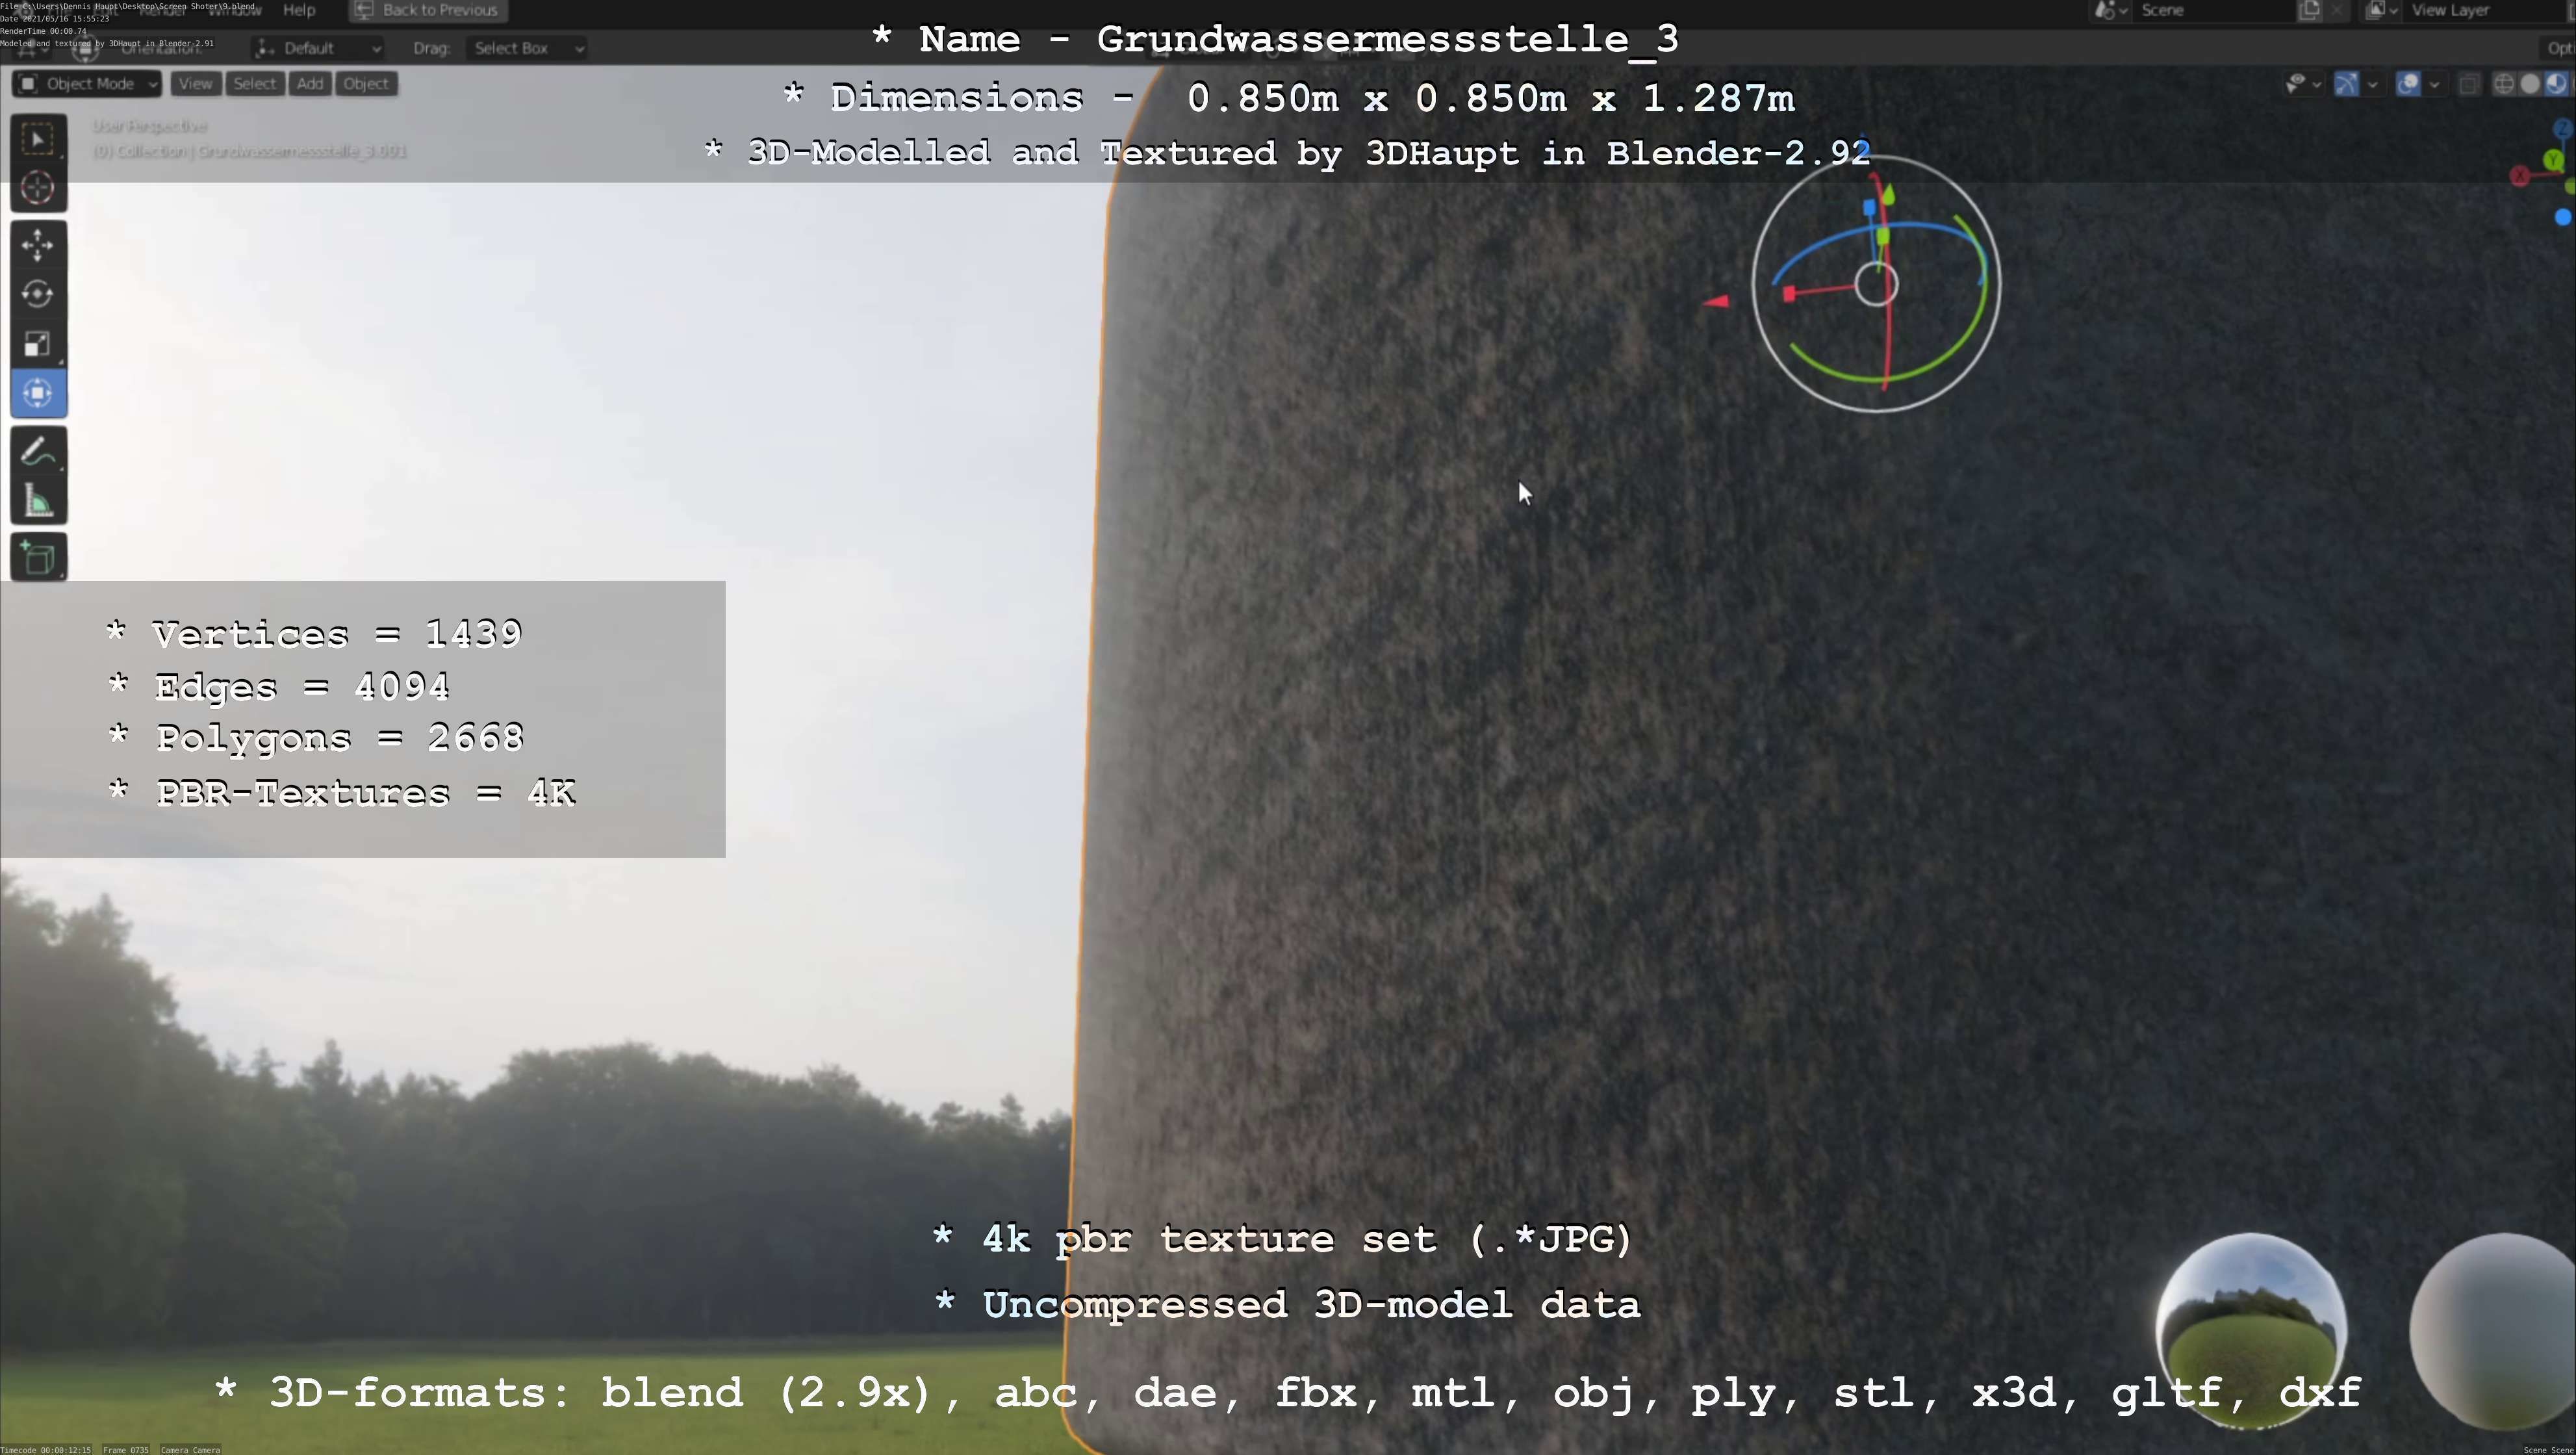Click the red X axis gizmo
Viewport: 2576px width, 1455px height.
point(2520,177)
